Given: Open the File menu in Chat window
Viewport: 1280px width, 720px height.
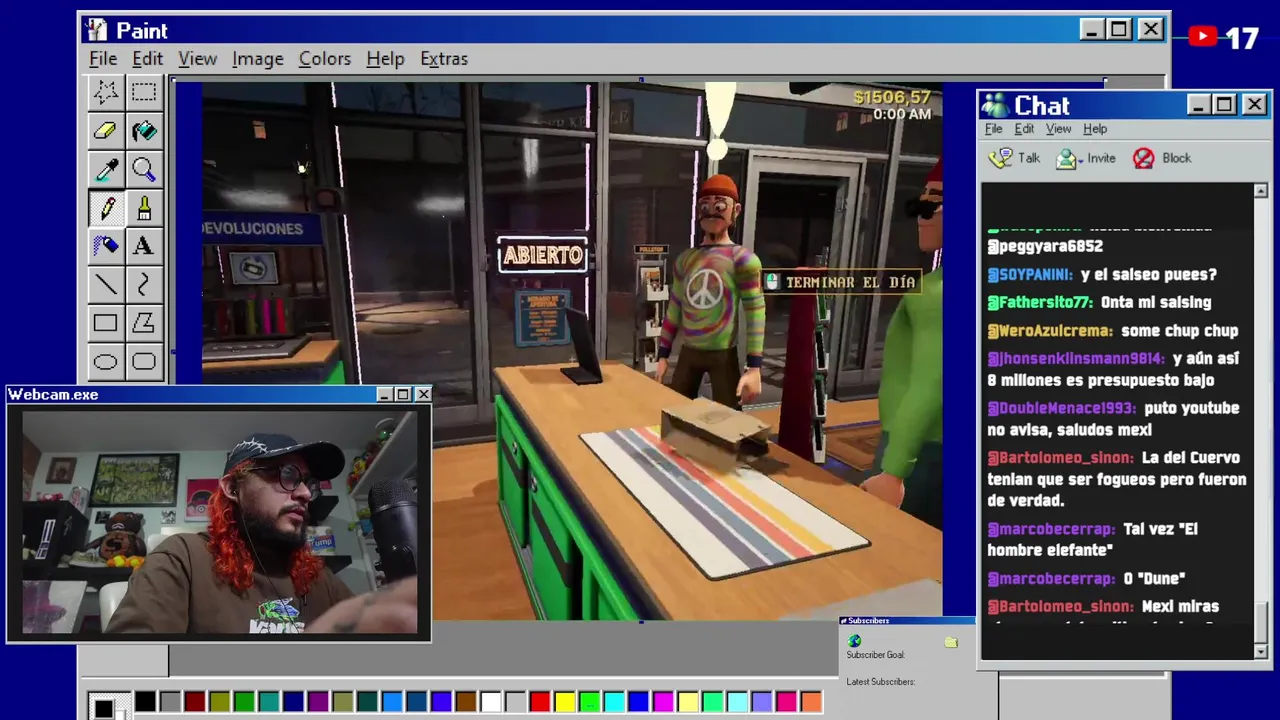Looking at the screenshot, I should (x=993, y=129).
